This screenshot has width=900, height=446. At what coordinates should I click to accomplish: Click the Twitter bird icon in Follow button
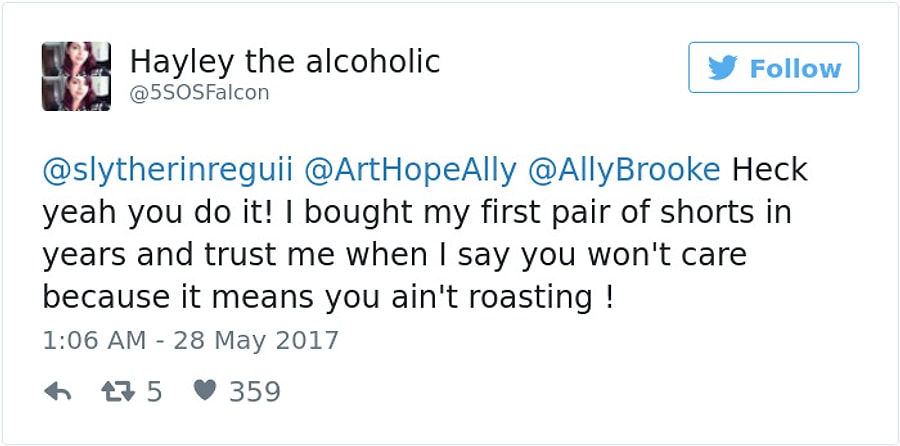[x=721, y=68]
